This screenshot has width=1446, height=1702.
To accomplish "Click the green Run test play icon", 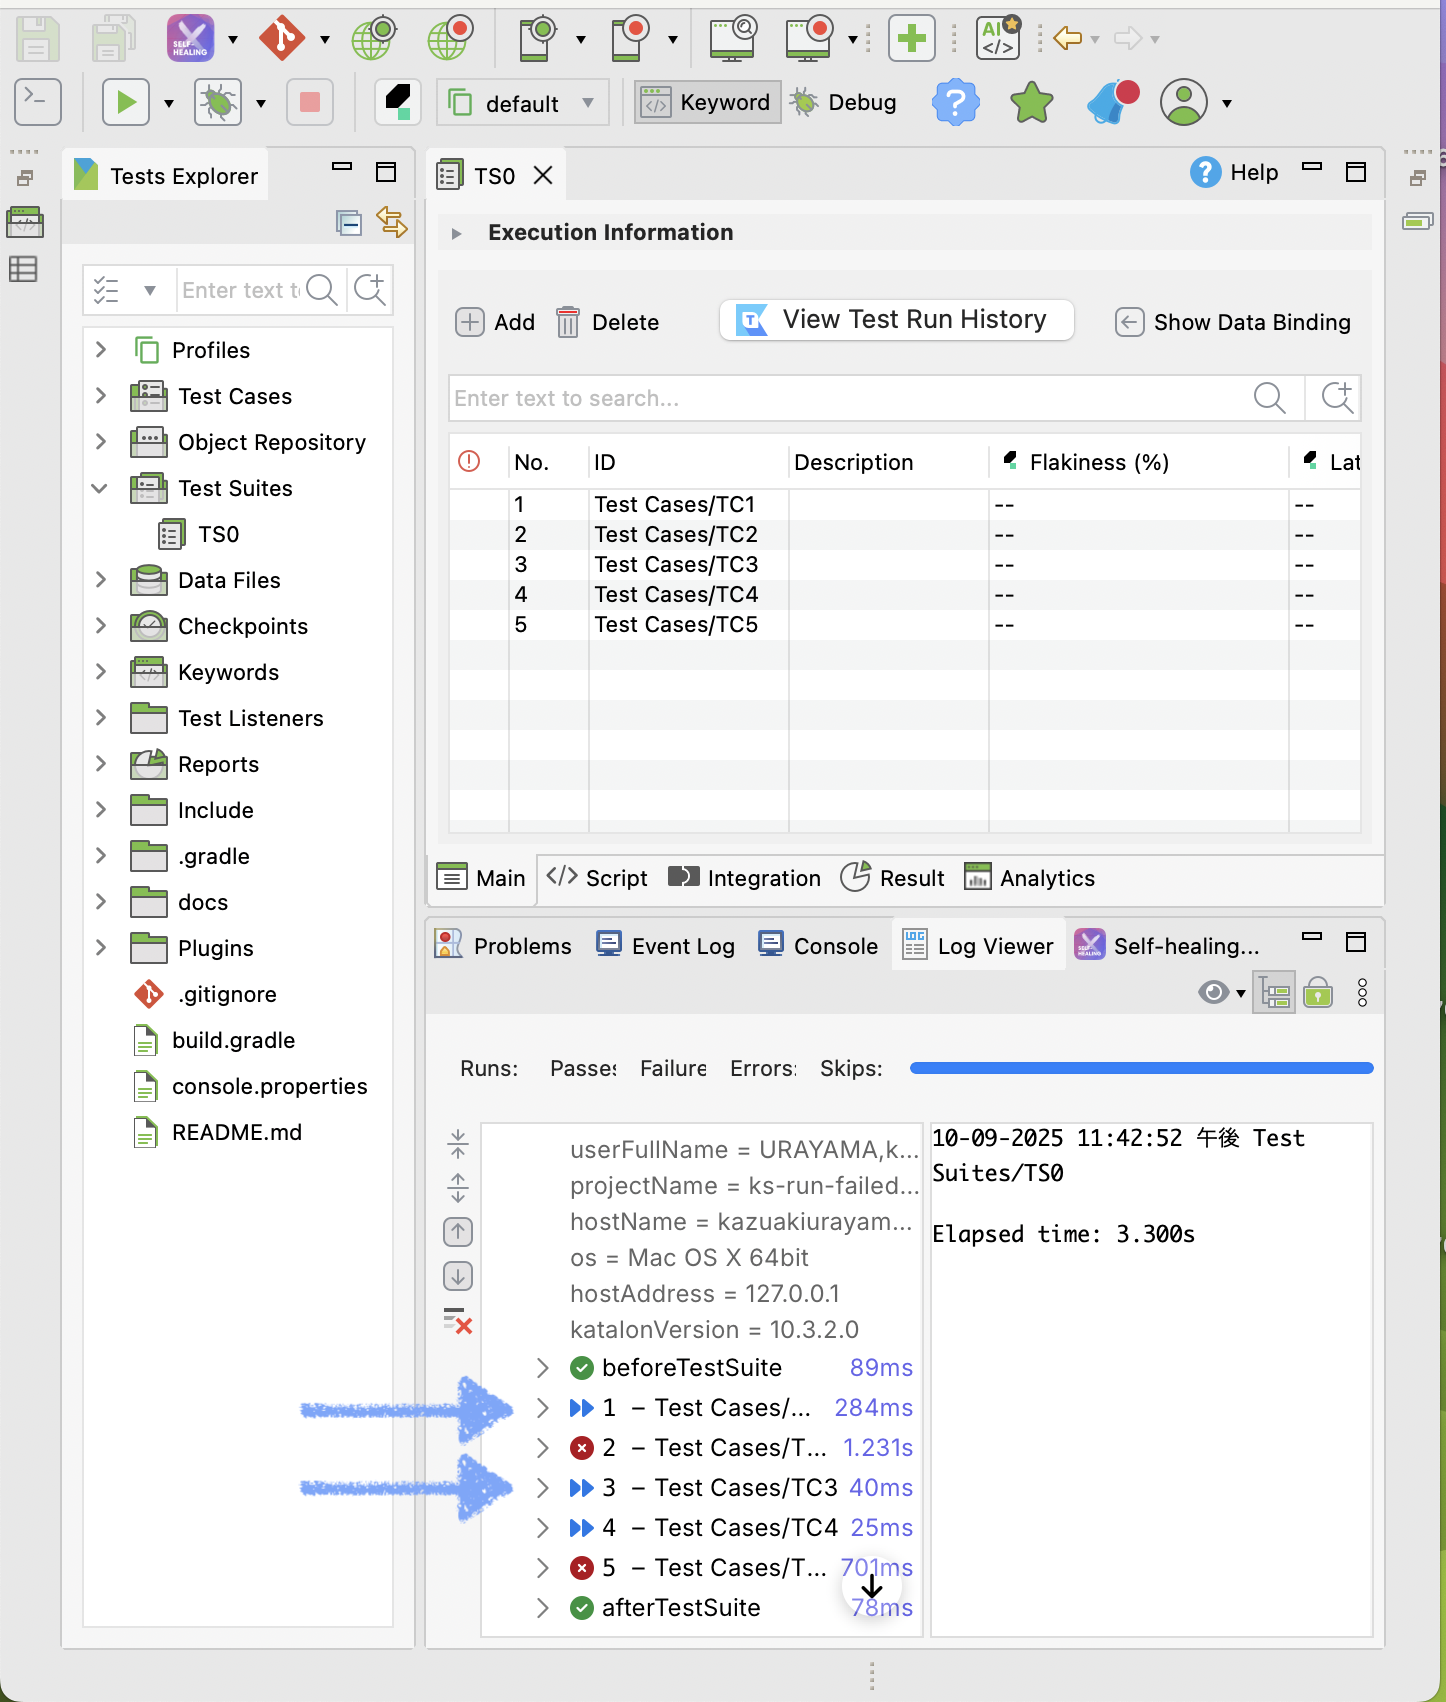I will 126,102.
